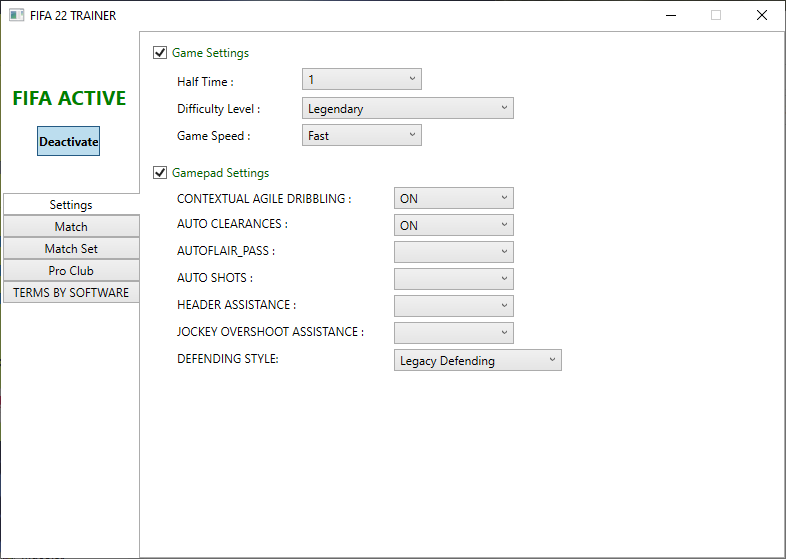The width and height of the screenshot is (786, 559).
Task: Open the Auto Shots dropdown
Action: coord(454,279)
